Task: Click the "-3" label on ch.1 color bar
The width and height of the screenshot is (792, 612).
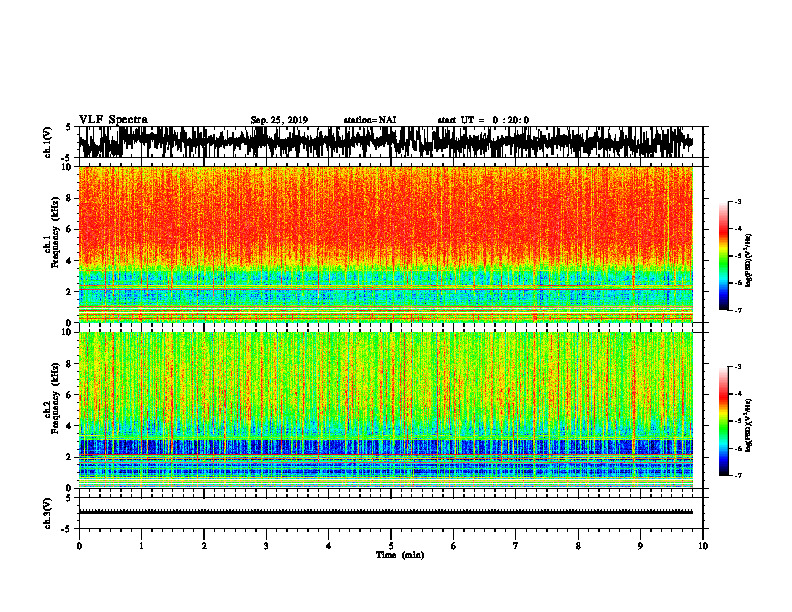Action: [738, 202]
